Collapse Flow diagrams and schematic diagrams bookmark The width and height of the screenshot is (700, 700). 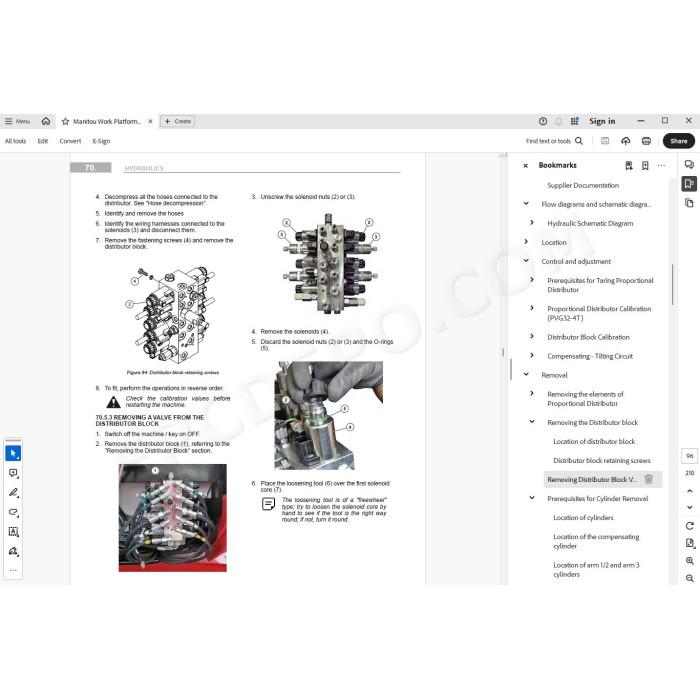coord(526,204)
